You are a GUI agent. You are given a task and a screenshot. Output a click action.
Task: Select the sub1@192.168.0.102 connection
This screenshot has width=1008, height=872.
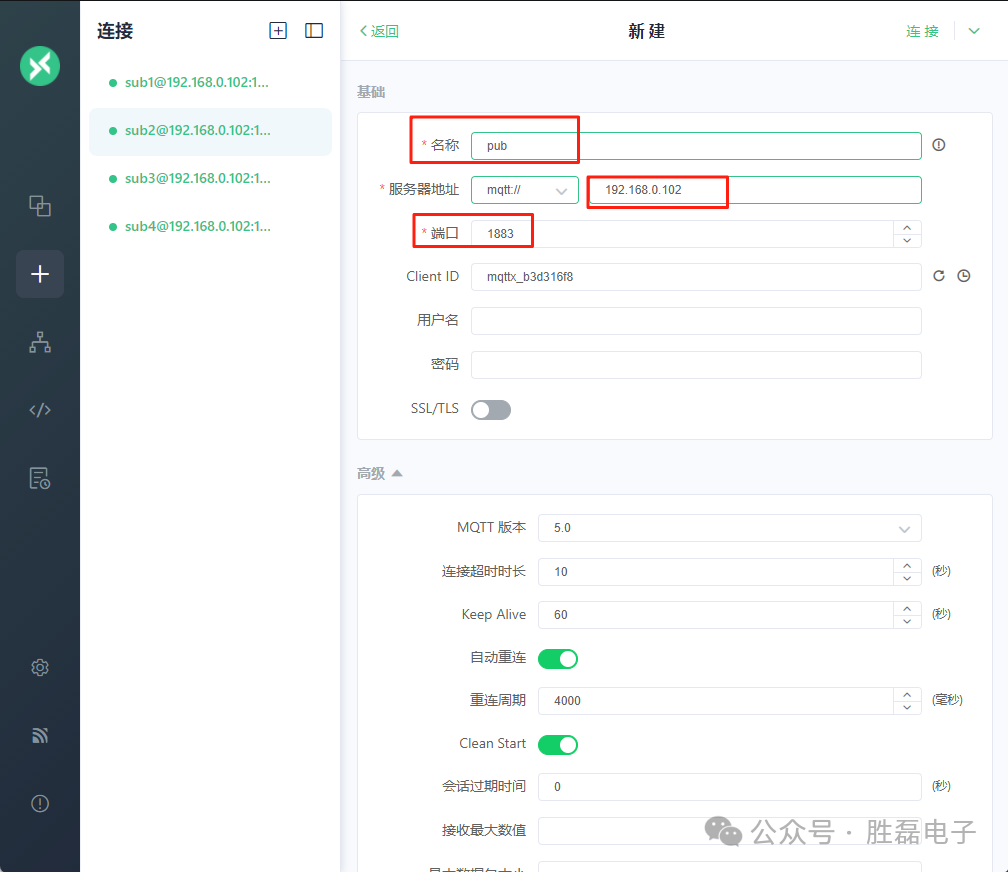(x=210, y=83)
